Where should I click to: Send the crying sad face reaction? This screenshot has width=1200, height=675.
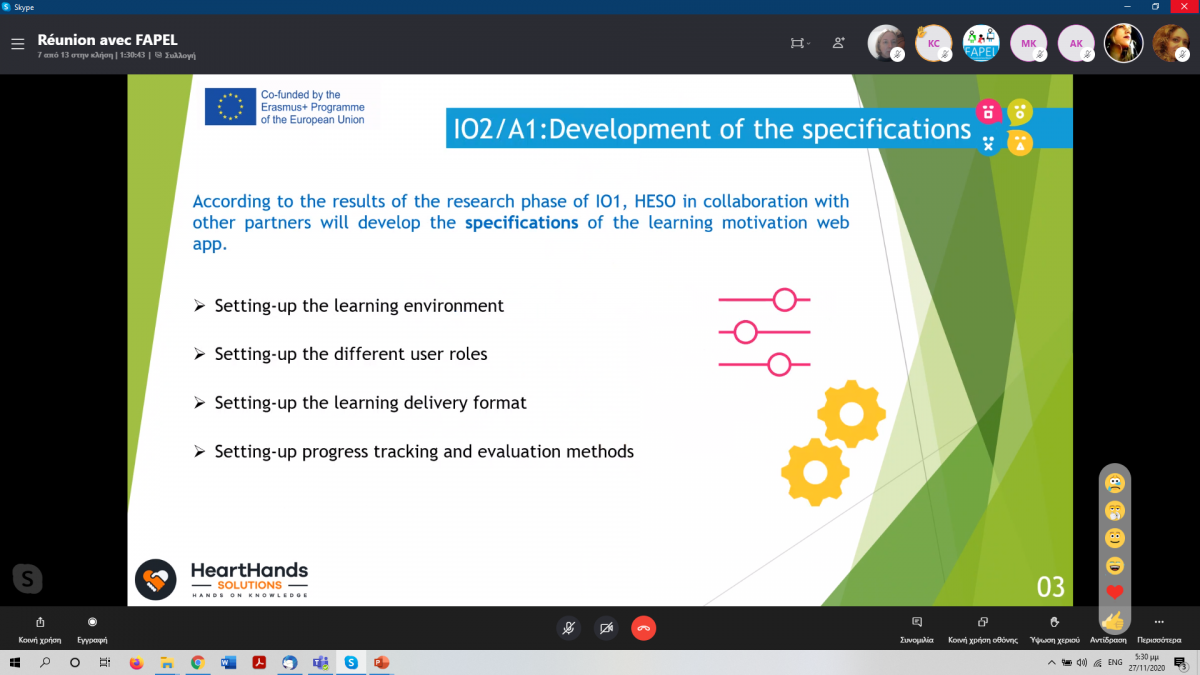point(1115,484)
